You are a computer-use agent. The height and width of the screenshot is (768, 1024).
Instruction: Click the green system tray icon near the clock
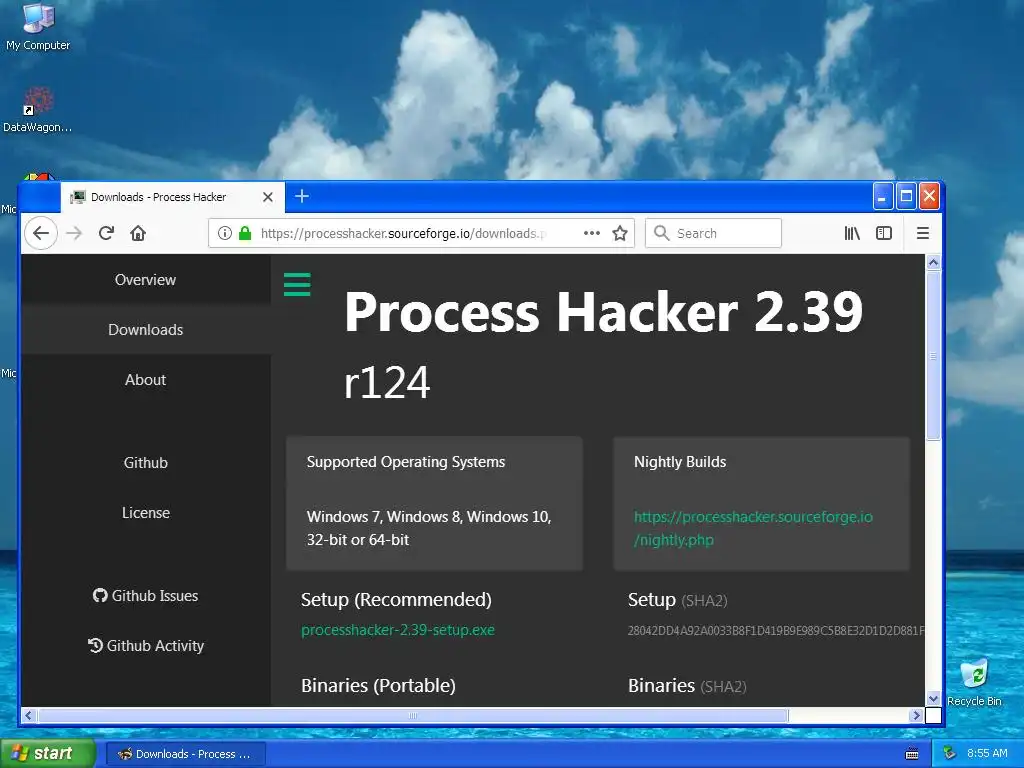pyautogui.click(x=950, y=754)
